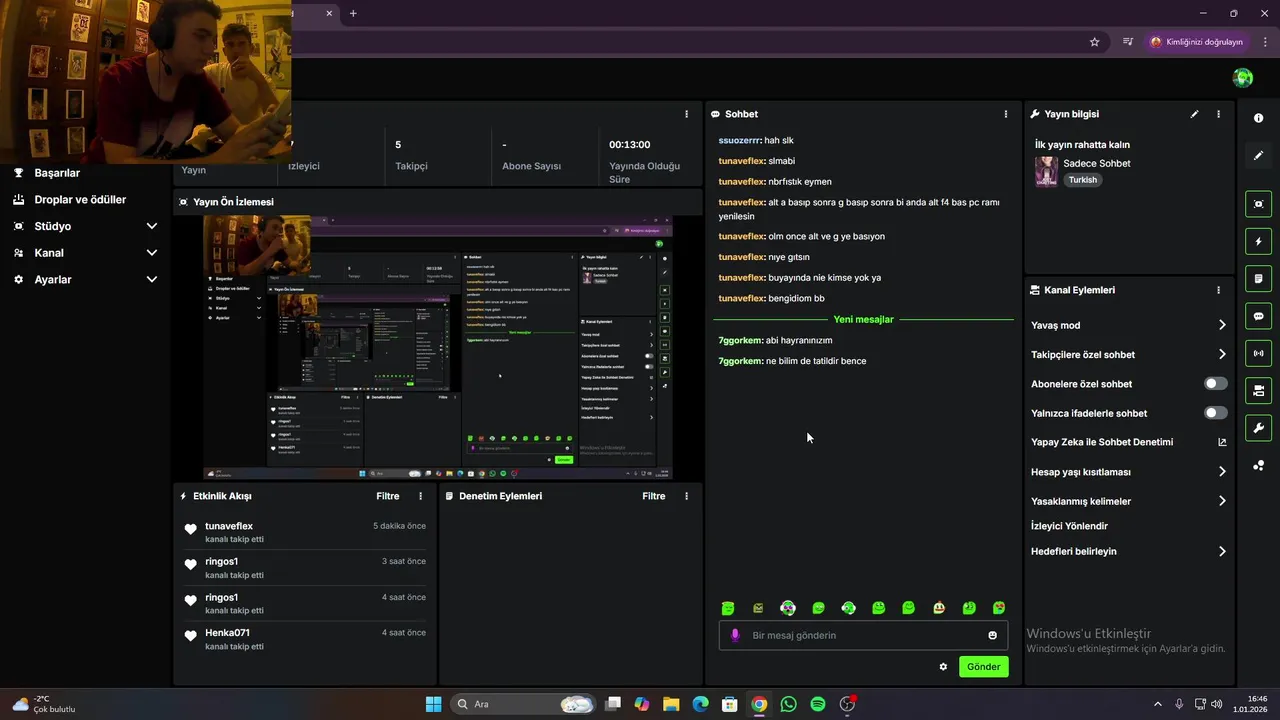Open the emoji picker smiley in chat box
Viewport: 1280px width, 720px height.
(x=992, y=635)
